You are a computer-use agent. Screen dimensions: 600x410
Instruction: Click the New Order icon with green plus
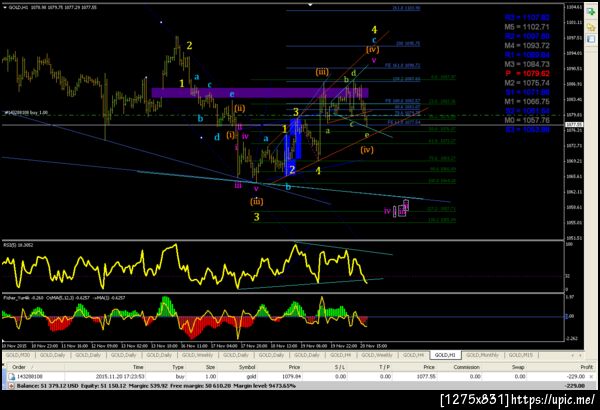click(x=591, y=12)
